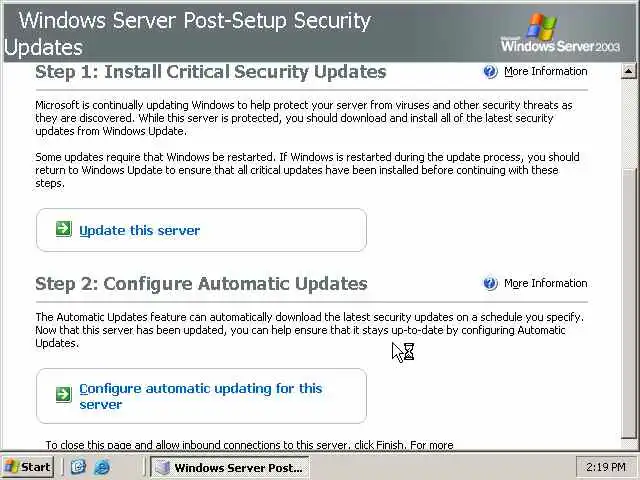Click the 'Step 2: Configure Automatic Updates' heading
This screenshot has height=480, width=640.
coord(201,284)
